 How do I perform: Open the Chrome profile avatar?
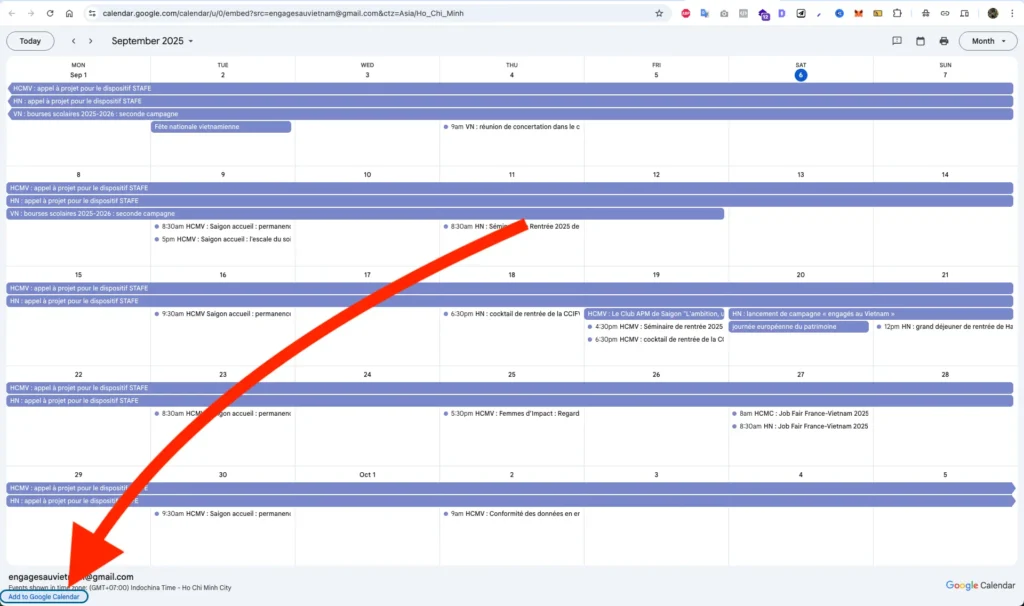coord(991,14)
